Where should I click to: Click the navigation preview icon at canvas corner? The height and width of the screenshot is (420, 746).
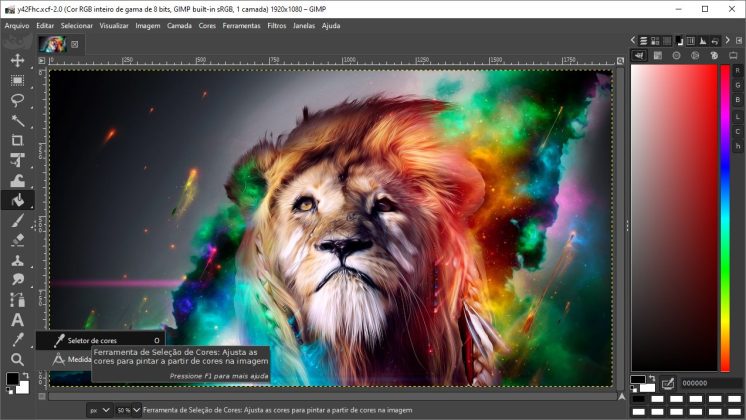pyautogui.click(x=621, y=396)
